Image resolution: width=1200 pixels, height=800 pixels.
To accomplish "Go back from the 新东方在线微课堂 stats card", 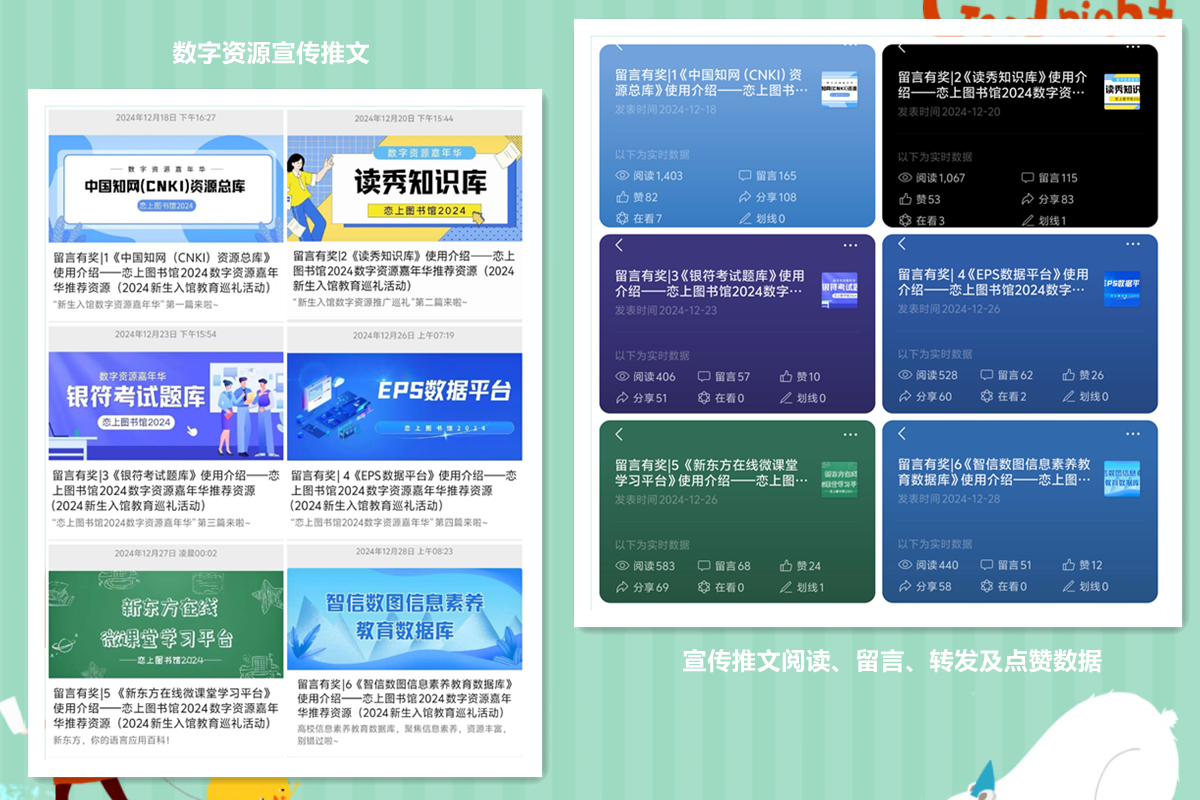I will [x=619, y=434].
